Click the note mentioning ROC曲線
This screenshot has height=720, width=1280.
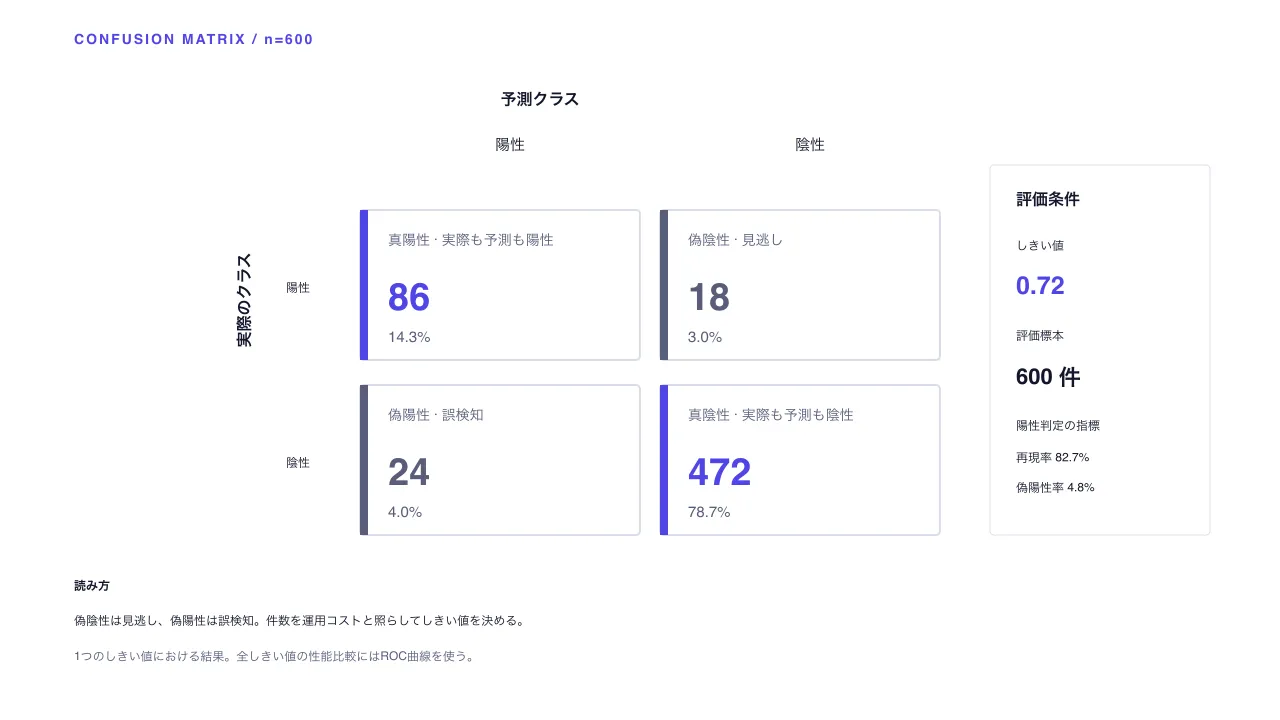pyautogui.click(x=275, y=657)
